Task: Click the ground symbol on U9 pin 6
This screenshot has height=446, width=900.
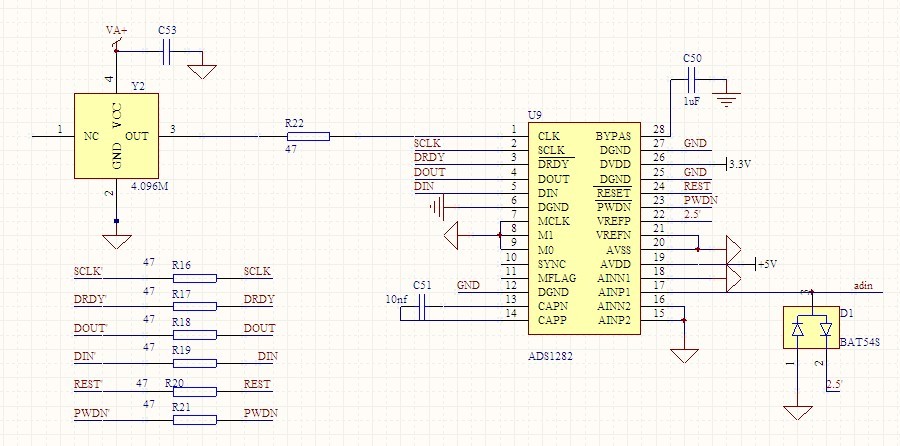Action: coord(439,207)
